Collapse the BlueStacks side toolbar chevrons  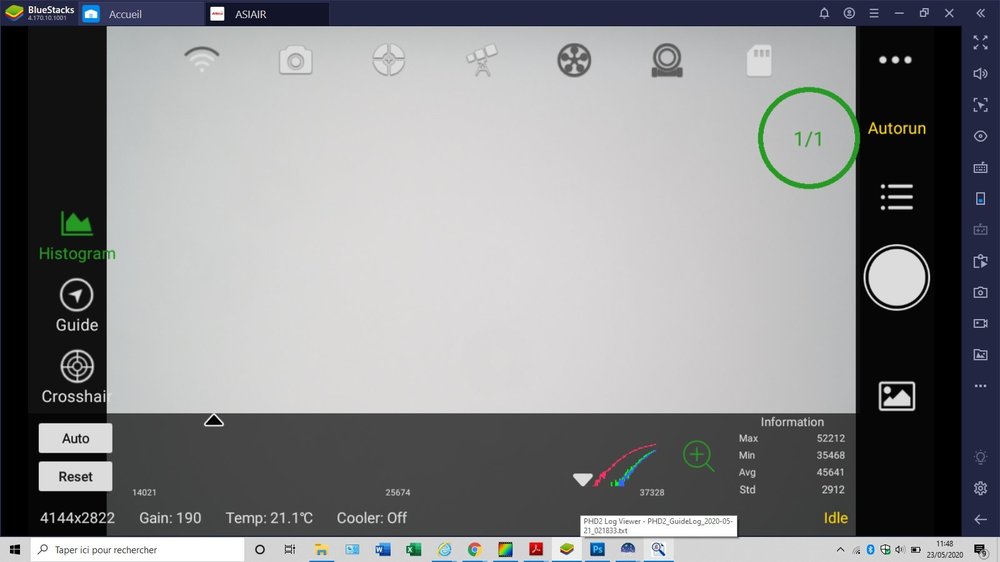pos(980,13)
